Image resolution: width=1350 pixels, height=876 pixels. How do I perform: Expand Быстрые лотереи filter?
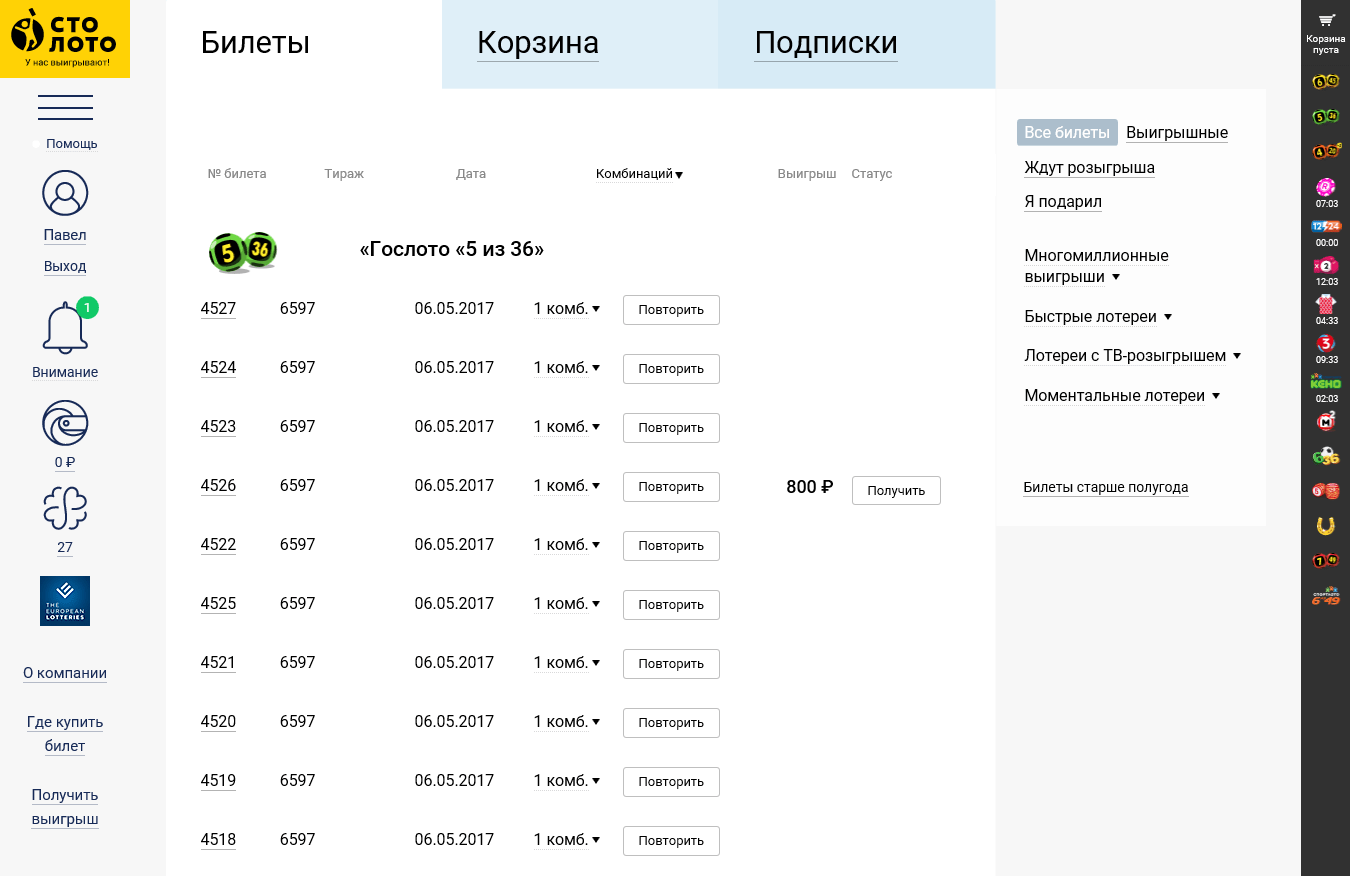click(1098, 317)
